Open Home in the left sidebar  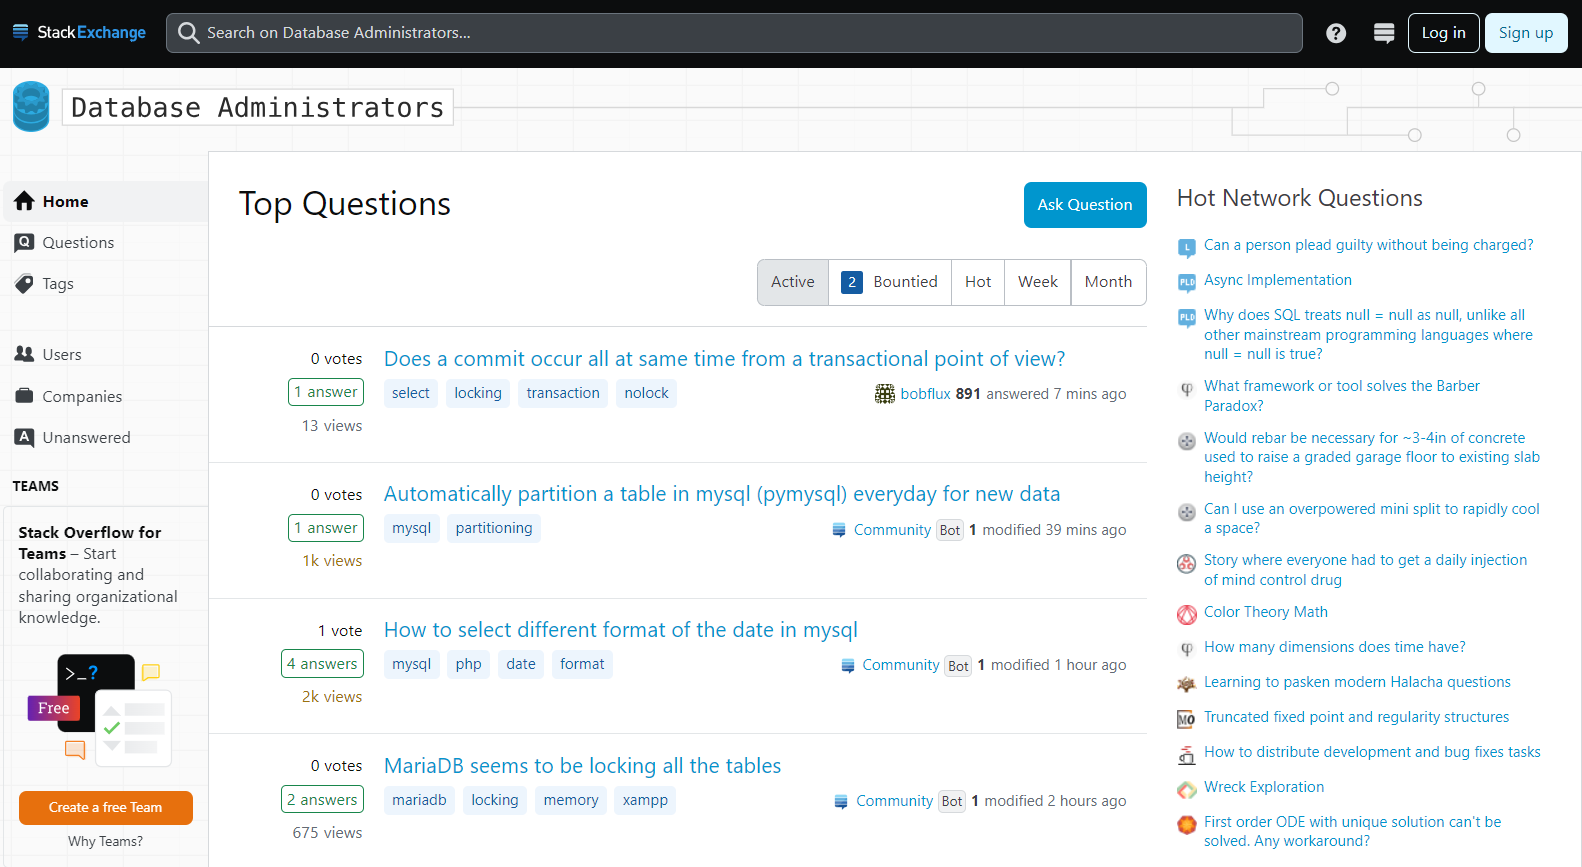click(106, 201)
